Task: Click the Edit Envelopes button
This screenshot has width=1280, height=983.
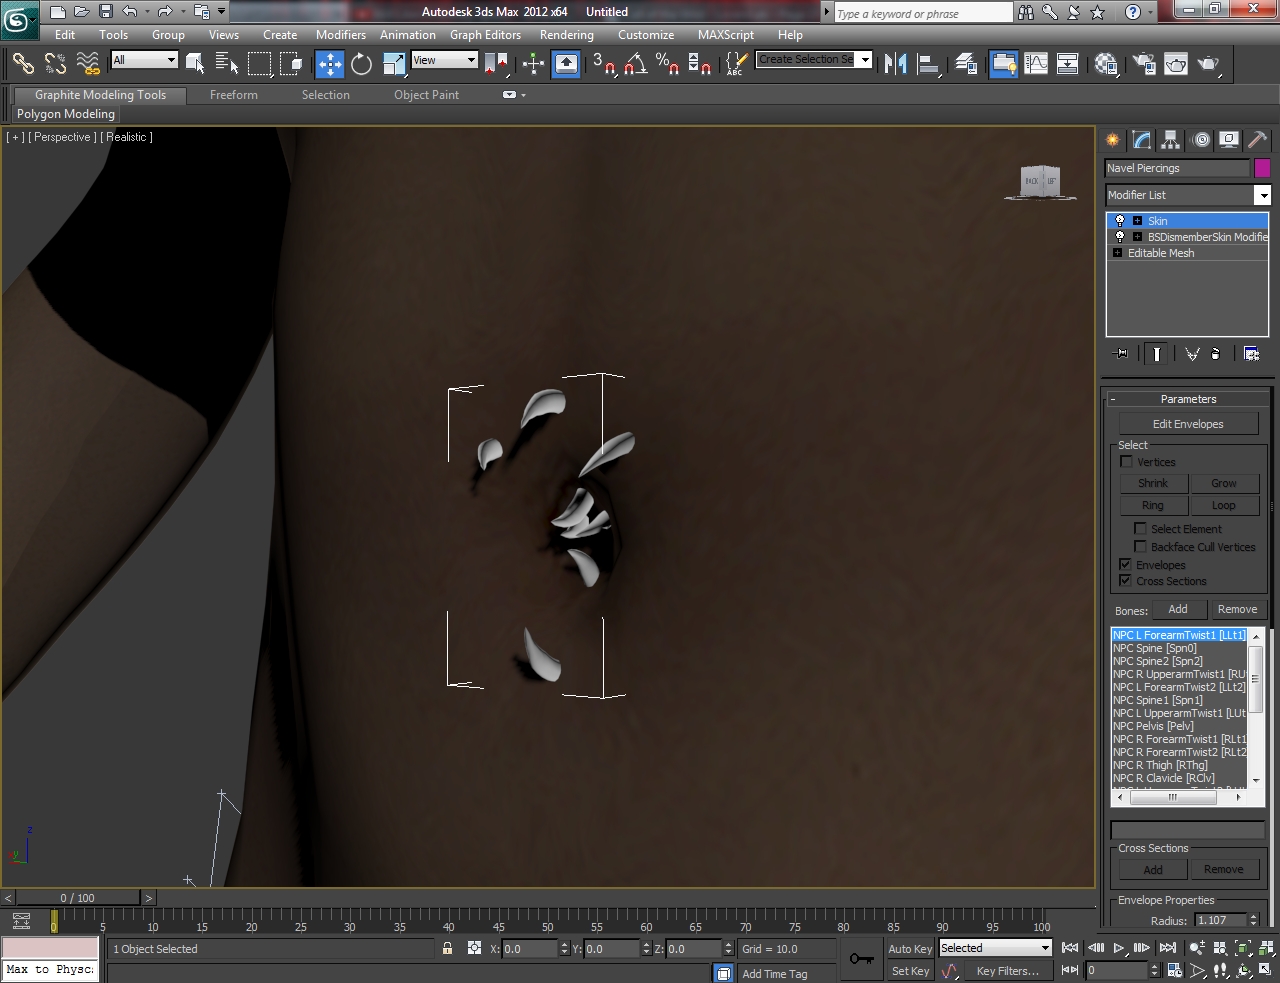Action: tap(1188, 424)
